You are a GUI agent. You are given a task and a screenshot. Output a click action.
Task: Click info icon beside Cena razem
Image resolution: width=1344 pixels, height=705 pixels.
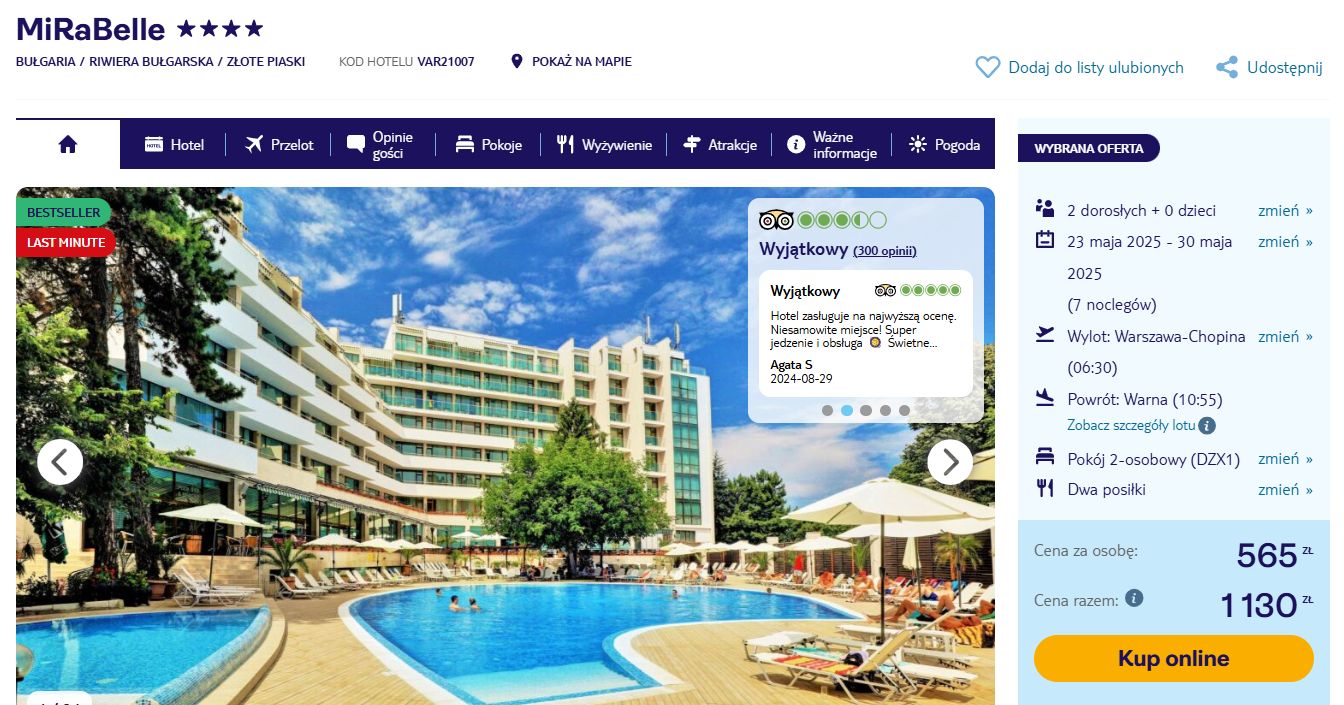tap(1134, 598)
